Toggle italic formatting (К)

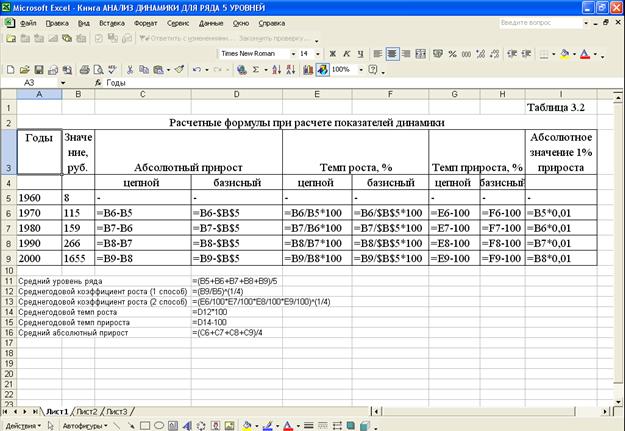[346, 54]
